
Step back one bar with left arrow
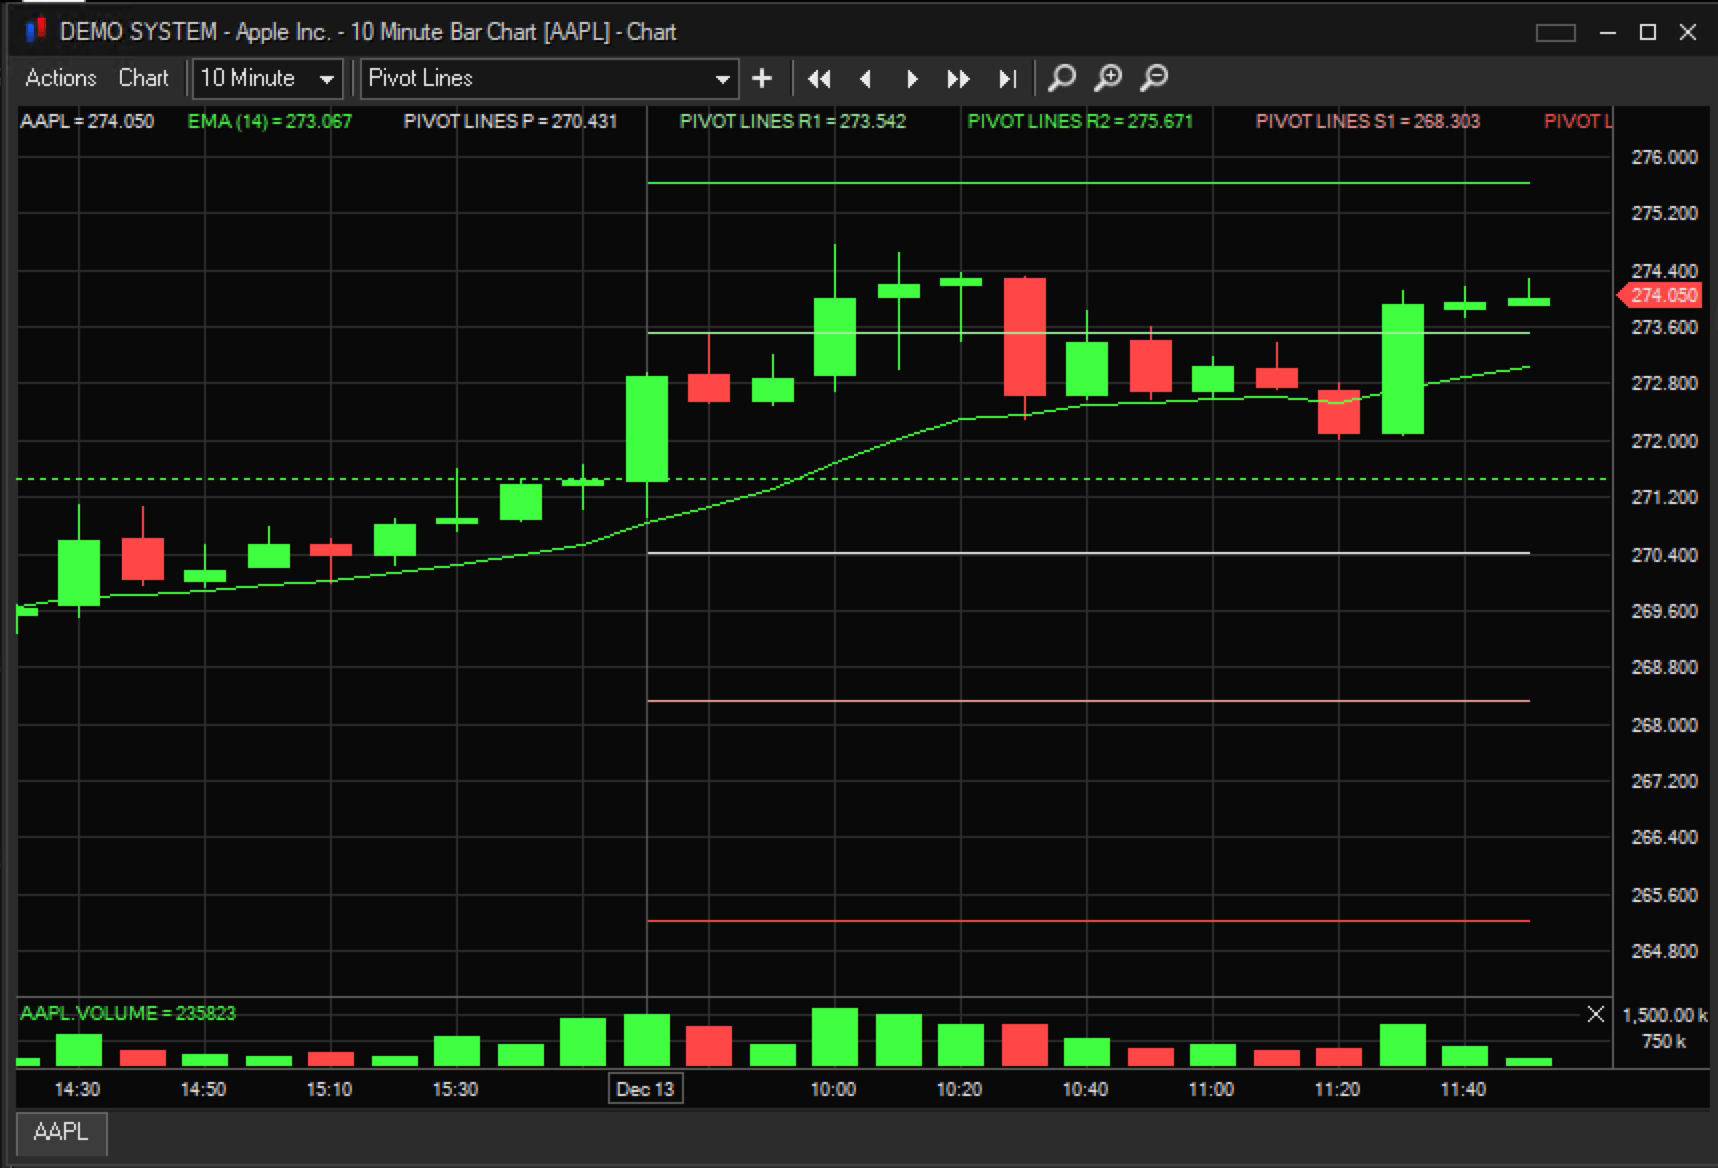click(x=866, y=78)
